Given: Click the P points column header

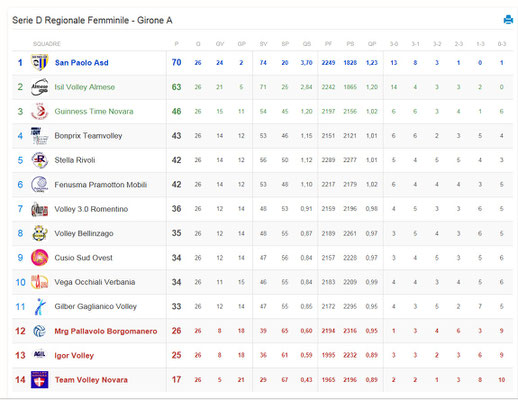Looking at the screenshot, I should coord(176,44).
